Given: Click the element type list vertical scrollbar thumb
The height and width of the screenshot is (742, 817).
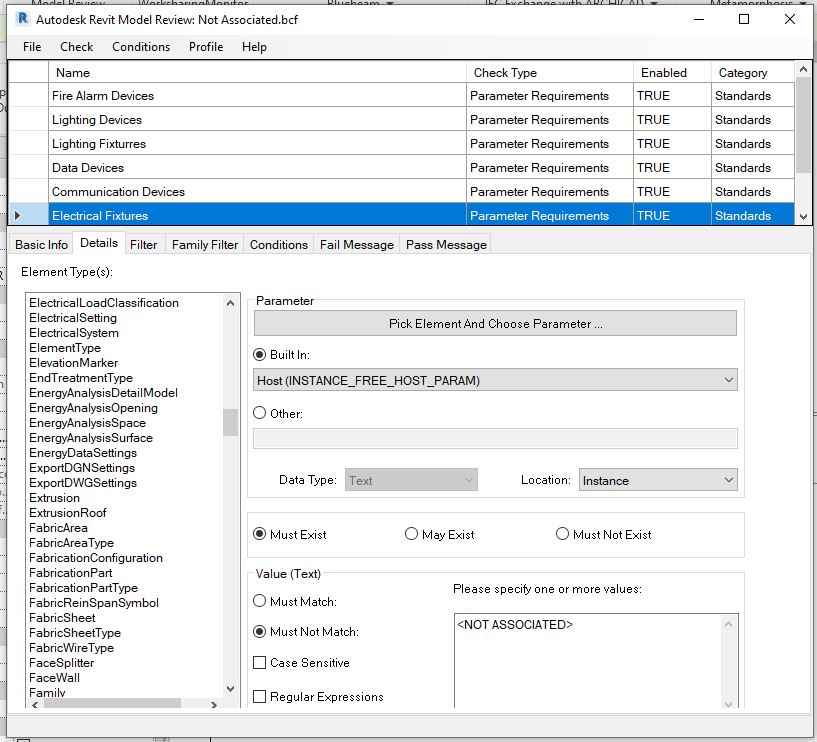Looking at the screenshot, I should (x=230, y=422).
